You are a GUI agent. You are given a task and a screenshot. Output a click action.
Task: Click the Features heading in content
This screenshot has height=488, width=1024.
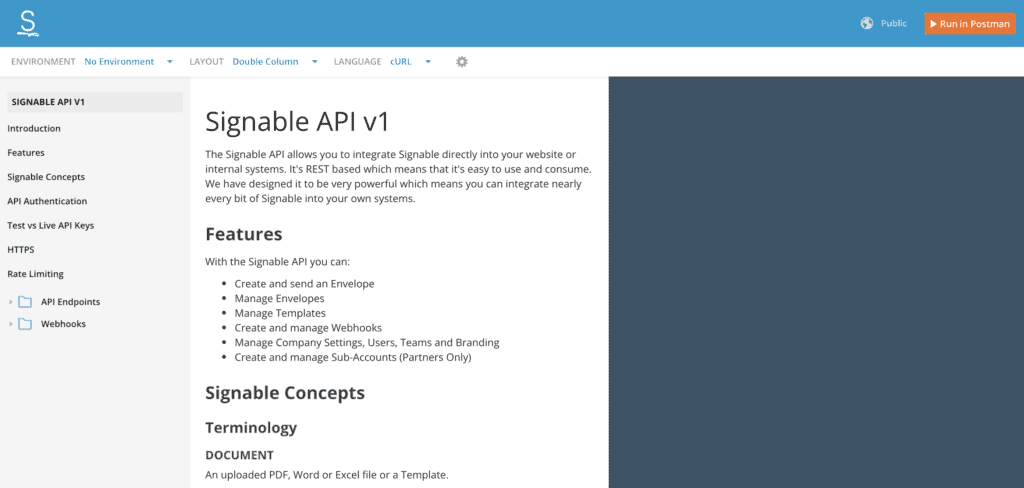tap(244, 234)
